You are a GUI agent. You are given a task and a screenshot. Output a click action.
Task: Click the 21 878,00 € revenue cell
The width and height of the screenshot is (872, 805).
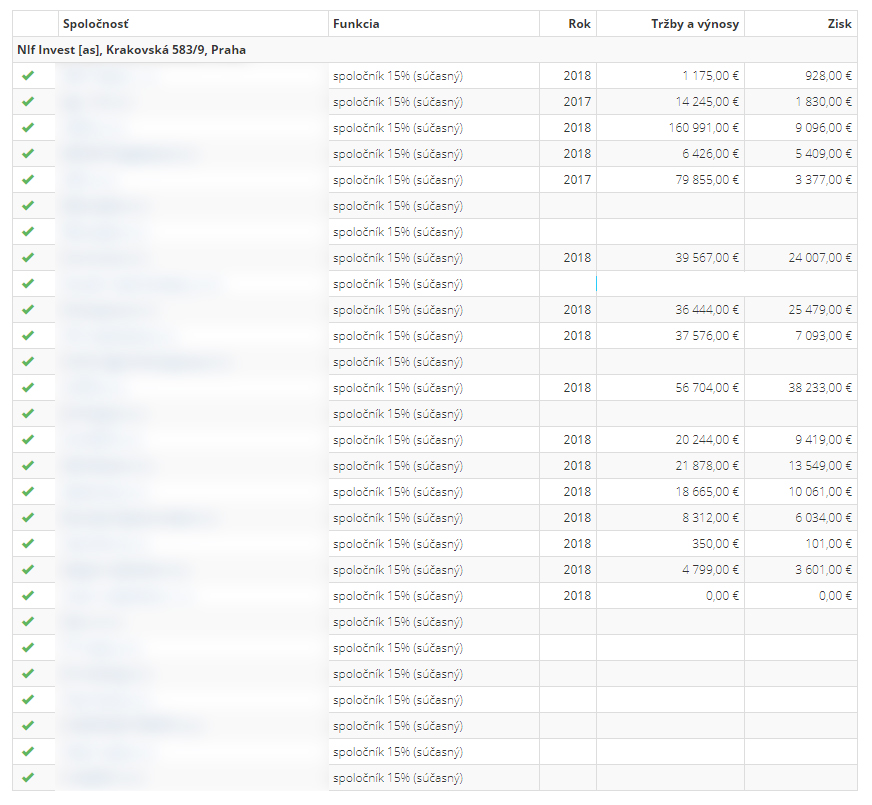[x=707, y=466]
